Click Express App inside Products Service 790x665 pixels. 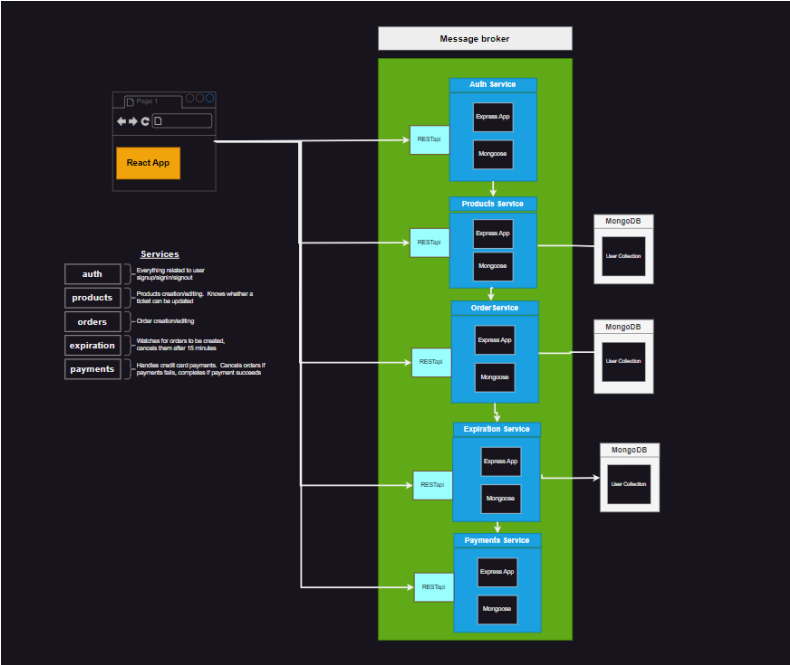pyautogui.click(x=493, y=233)
